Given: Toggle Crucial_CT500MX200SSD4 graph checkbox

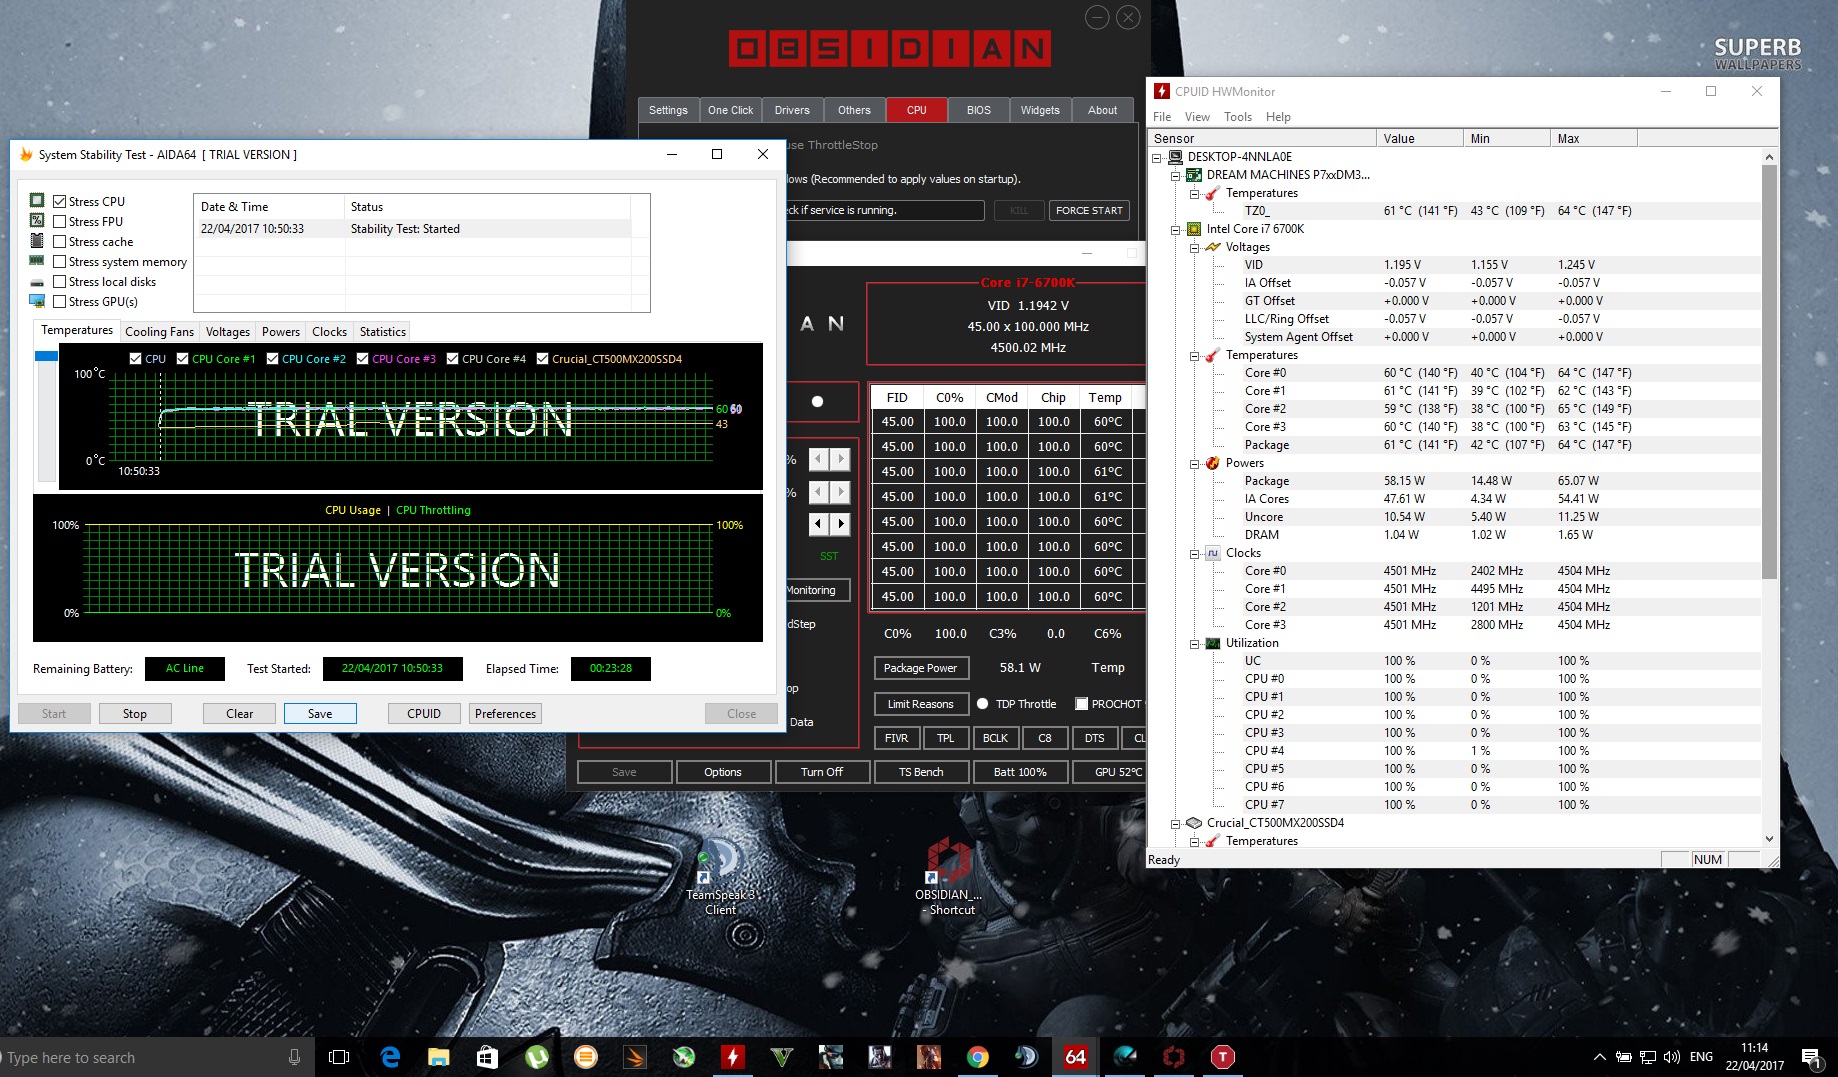Looking at the screenshot, I should point(542,358).
